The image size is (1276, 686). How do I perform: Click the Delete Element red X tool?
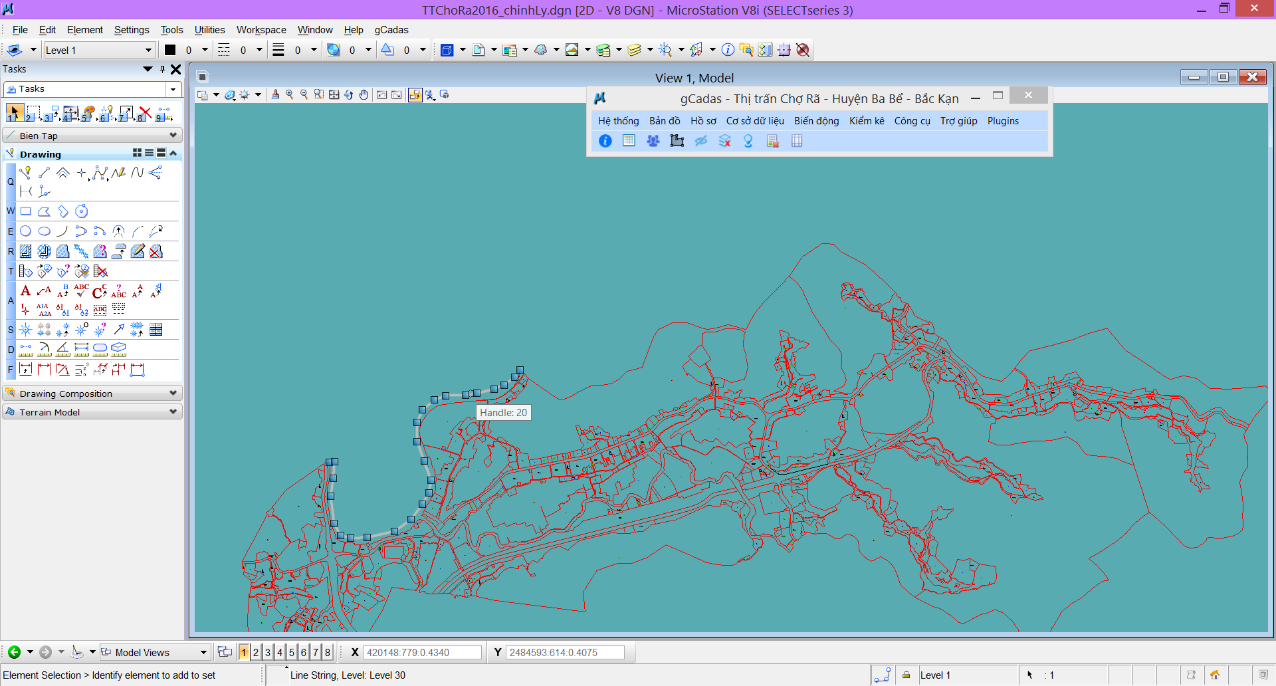tap(145, 113)
